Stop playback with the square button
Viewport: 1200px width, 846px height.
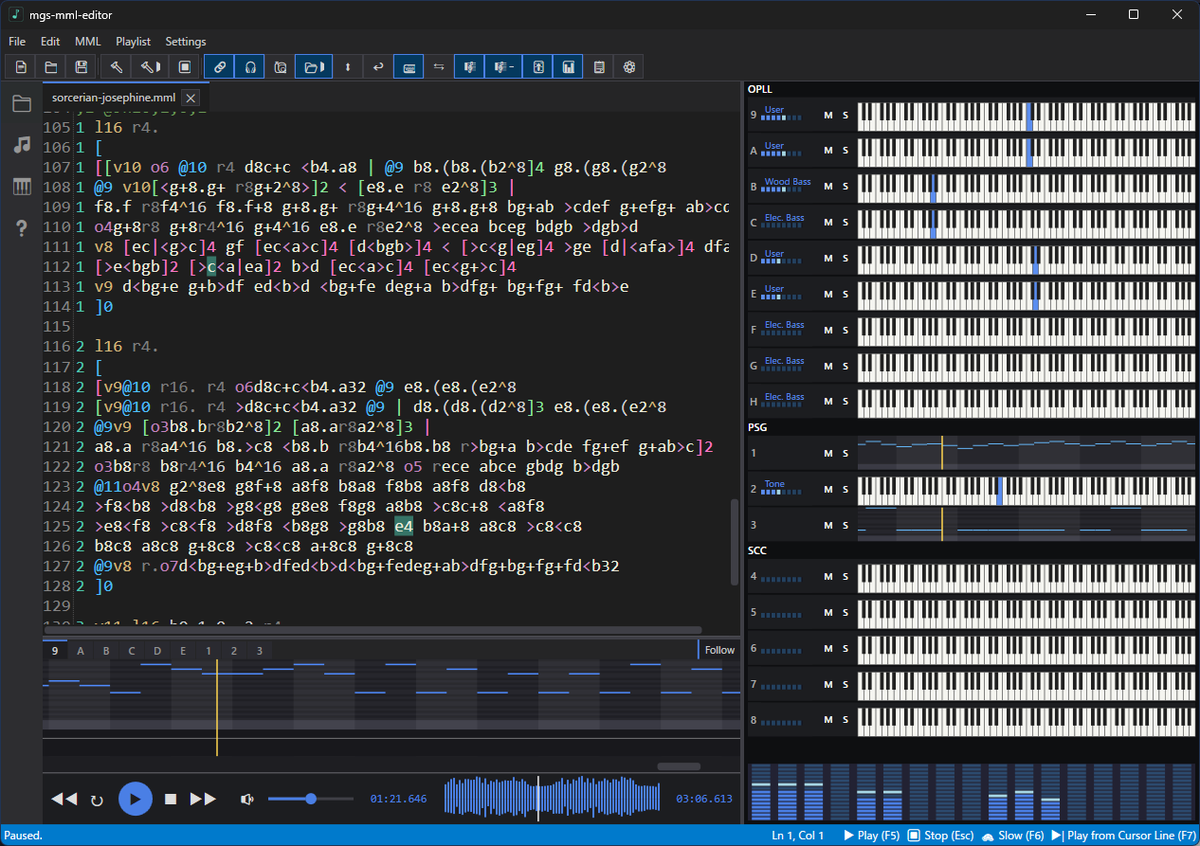click(x=170, y=799)
